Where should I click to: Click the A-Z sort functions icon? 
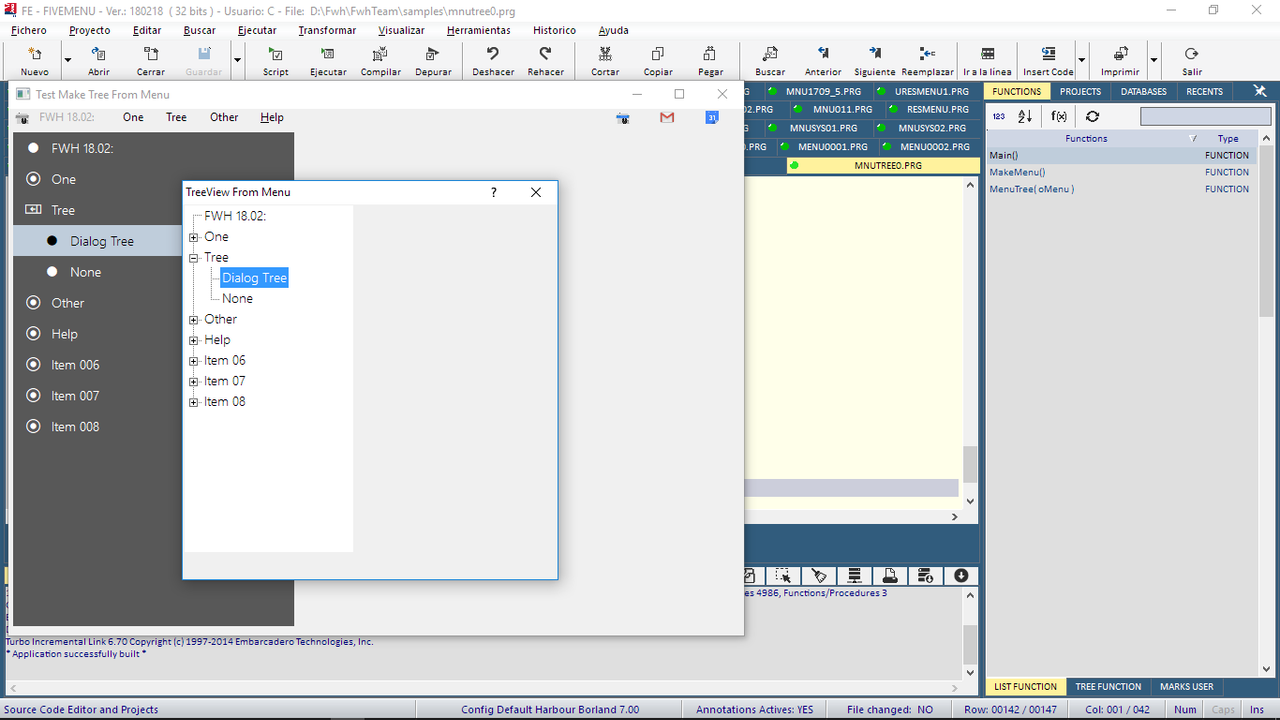point(1025,117)
